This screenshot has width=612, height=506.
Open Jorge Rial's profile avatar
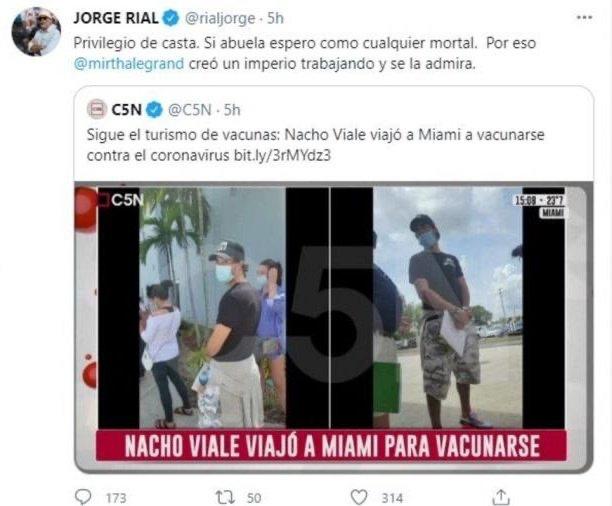pyautogui.click(x=36, y=32)
